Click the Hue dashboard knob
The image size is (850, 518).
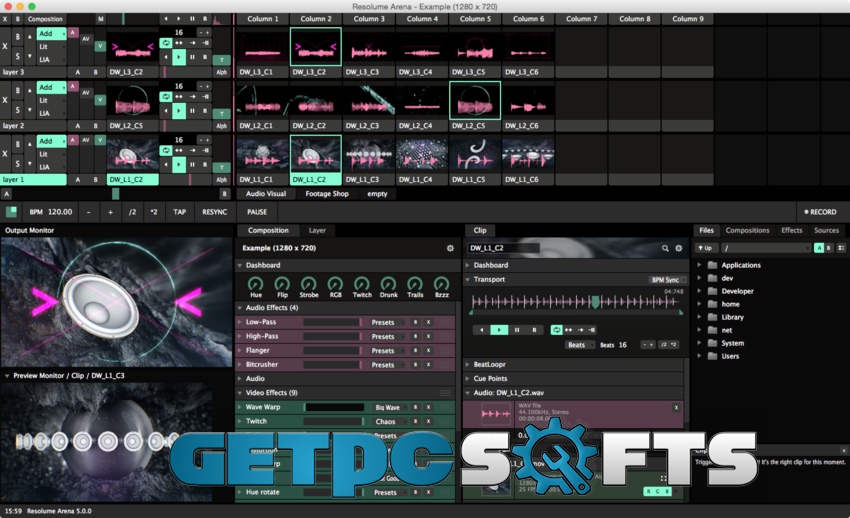(x=255, y=283)
